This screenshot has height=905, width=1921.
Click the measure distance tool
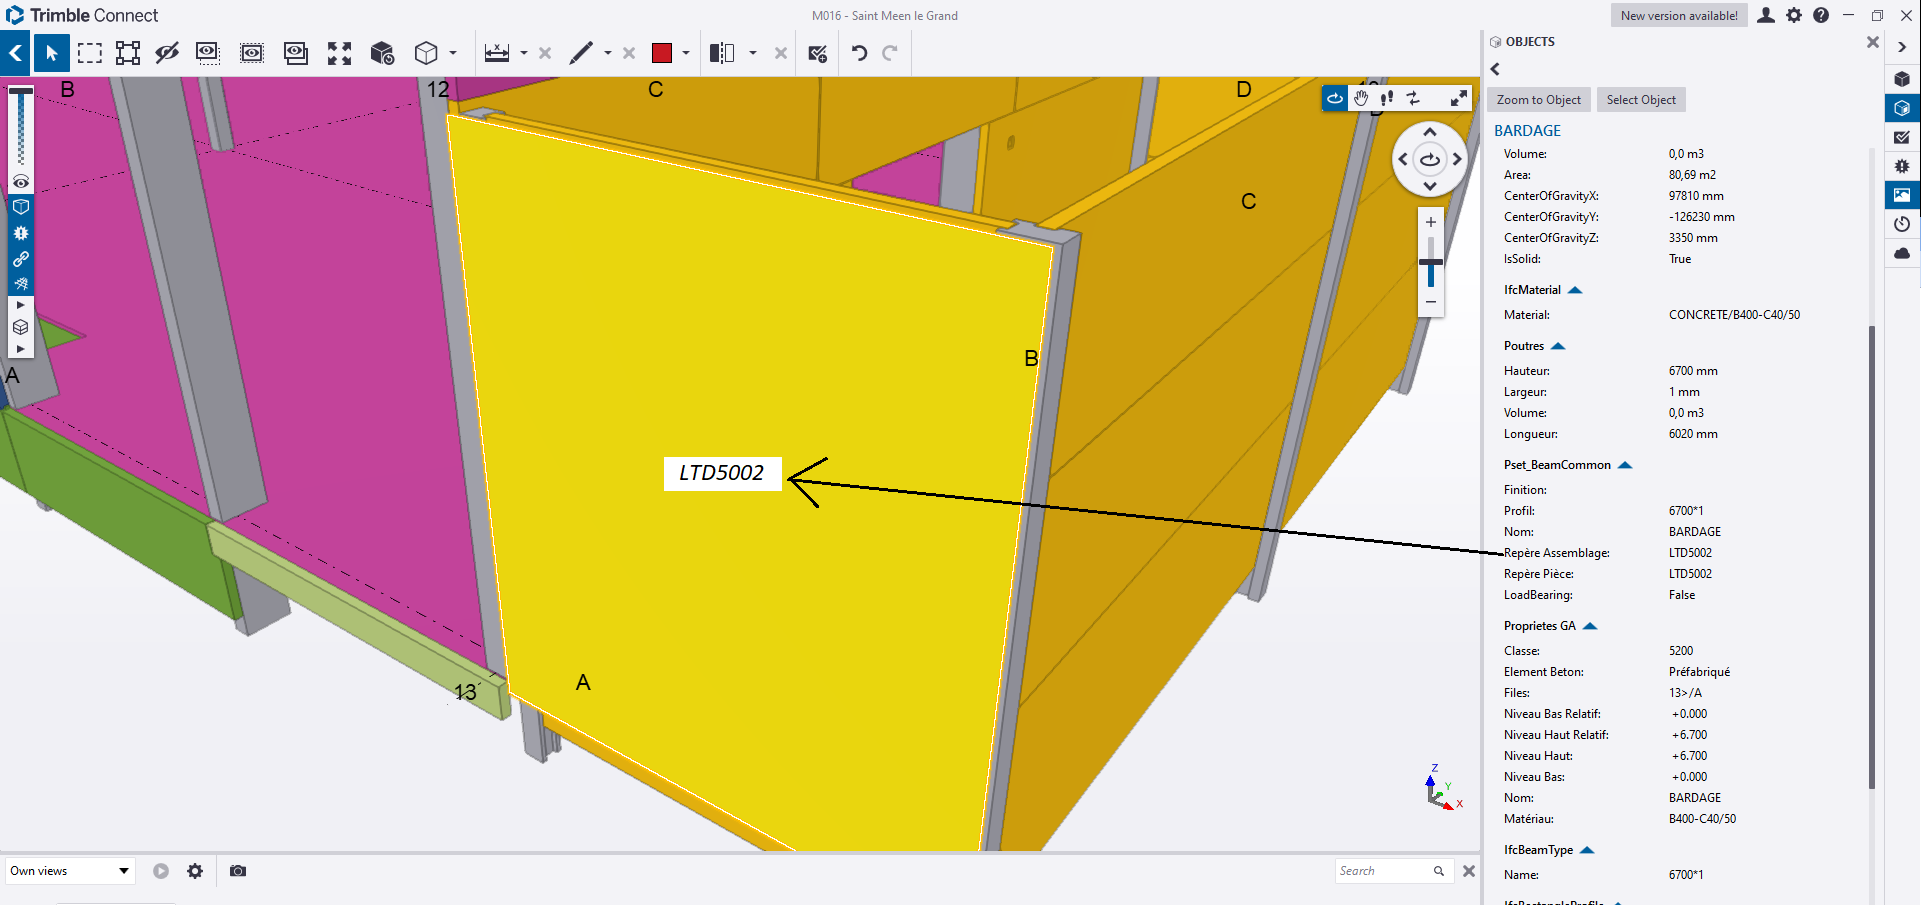[x=497, y=53]
